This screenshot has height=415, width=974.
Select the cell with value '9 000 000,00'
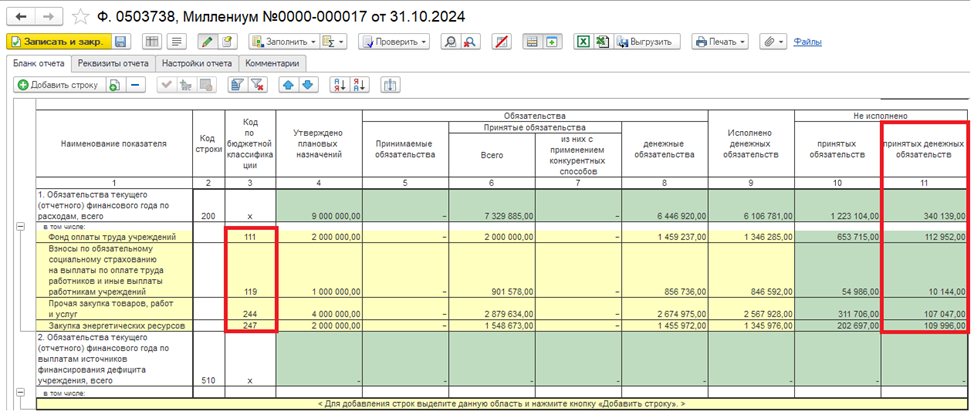(319, 206)
